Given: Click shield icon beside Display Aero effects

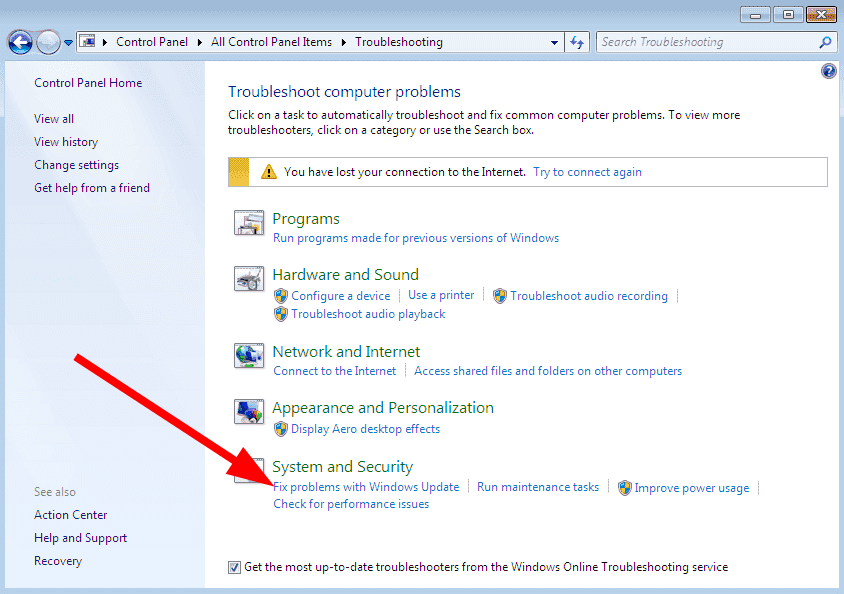Looking at the screenshot, I should click(281, 429).
